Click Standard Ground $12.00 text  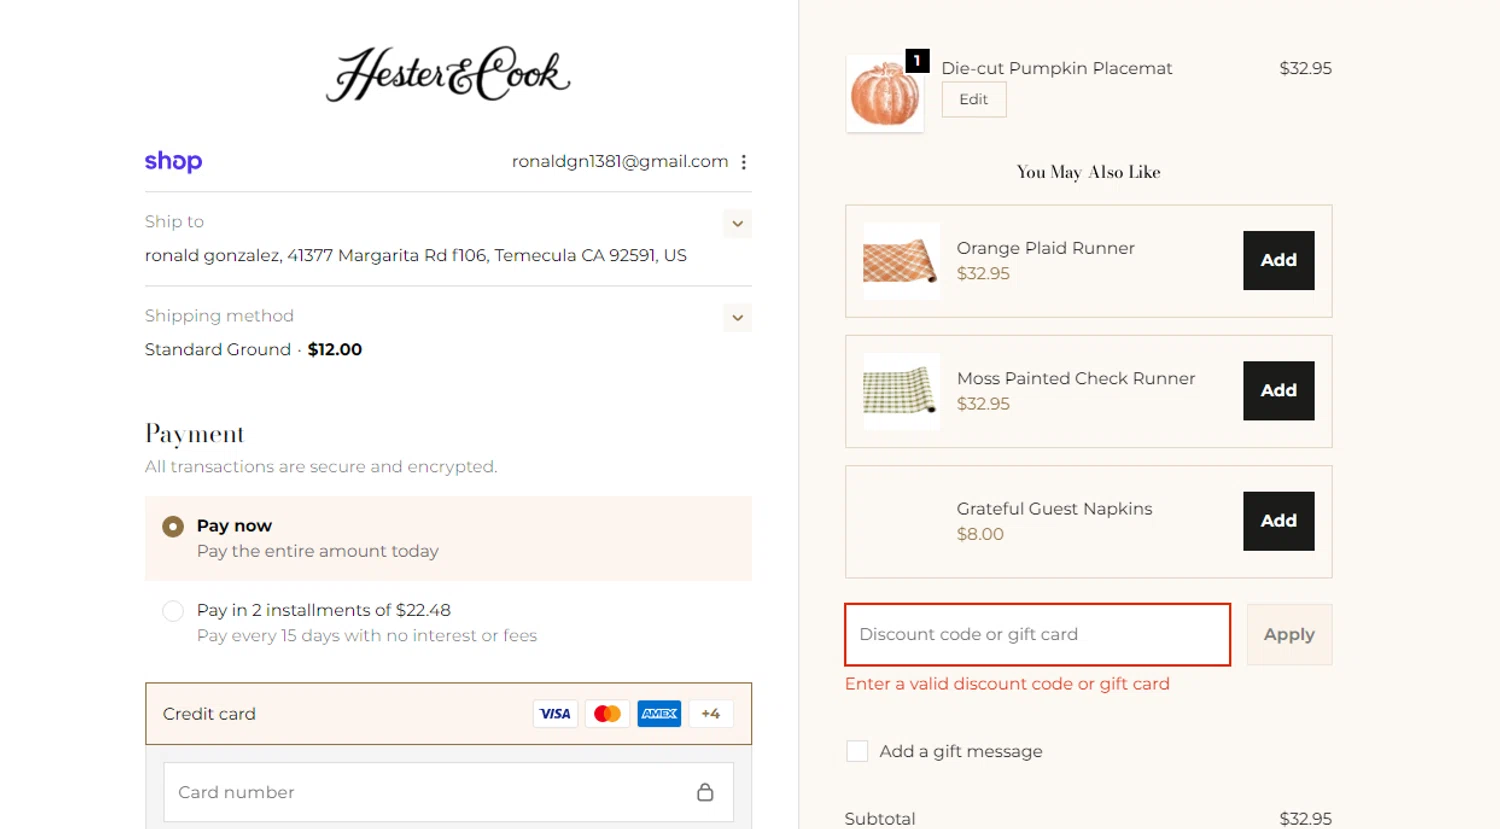pyautogui.click(x=253, y=349)
